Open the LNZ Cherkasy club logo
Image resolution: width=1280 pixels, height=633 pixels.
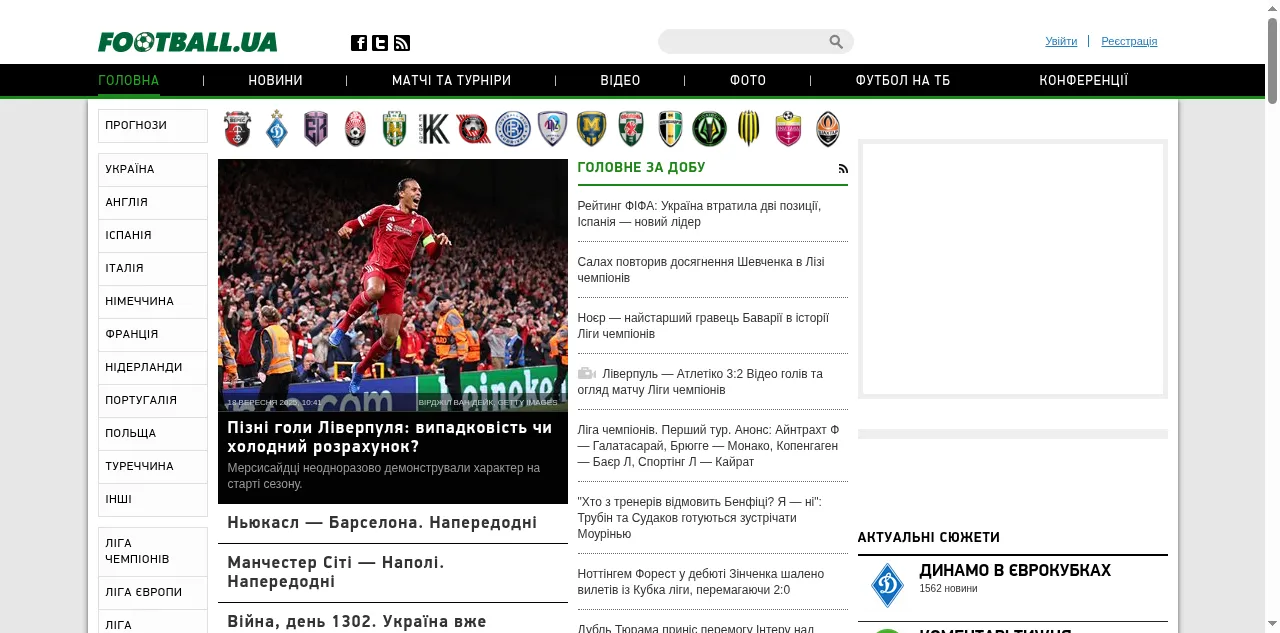coord(552,129)
